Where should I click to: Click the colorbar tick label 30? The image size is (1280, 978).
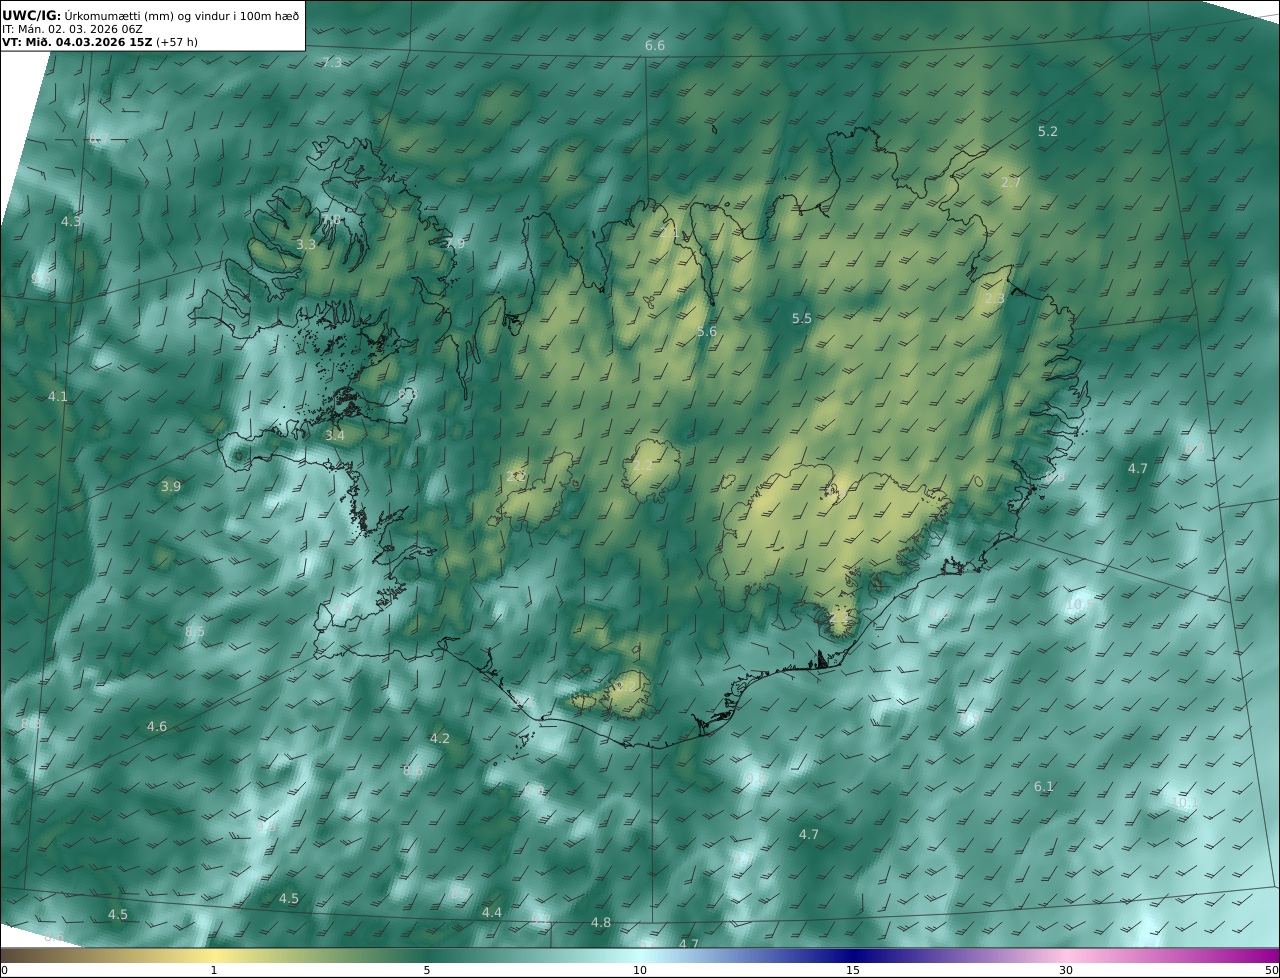(x=1066, y=970)
